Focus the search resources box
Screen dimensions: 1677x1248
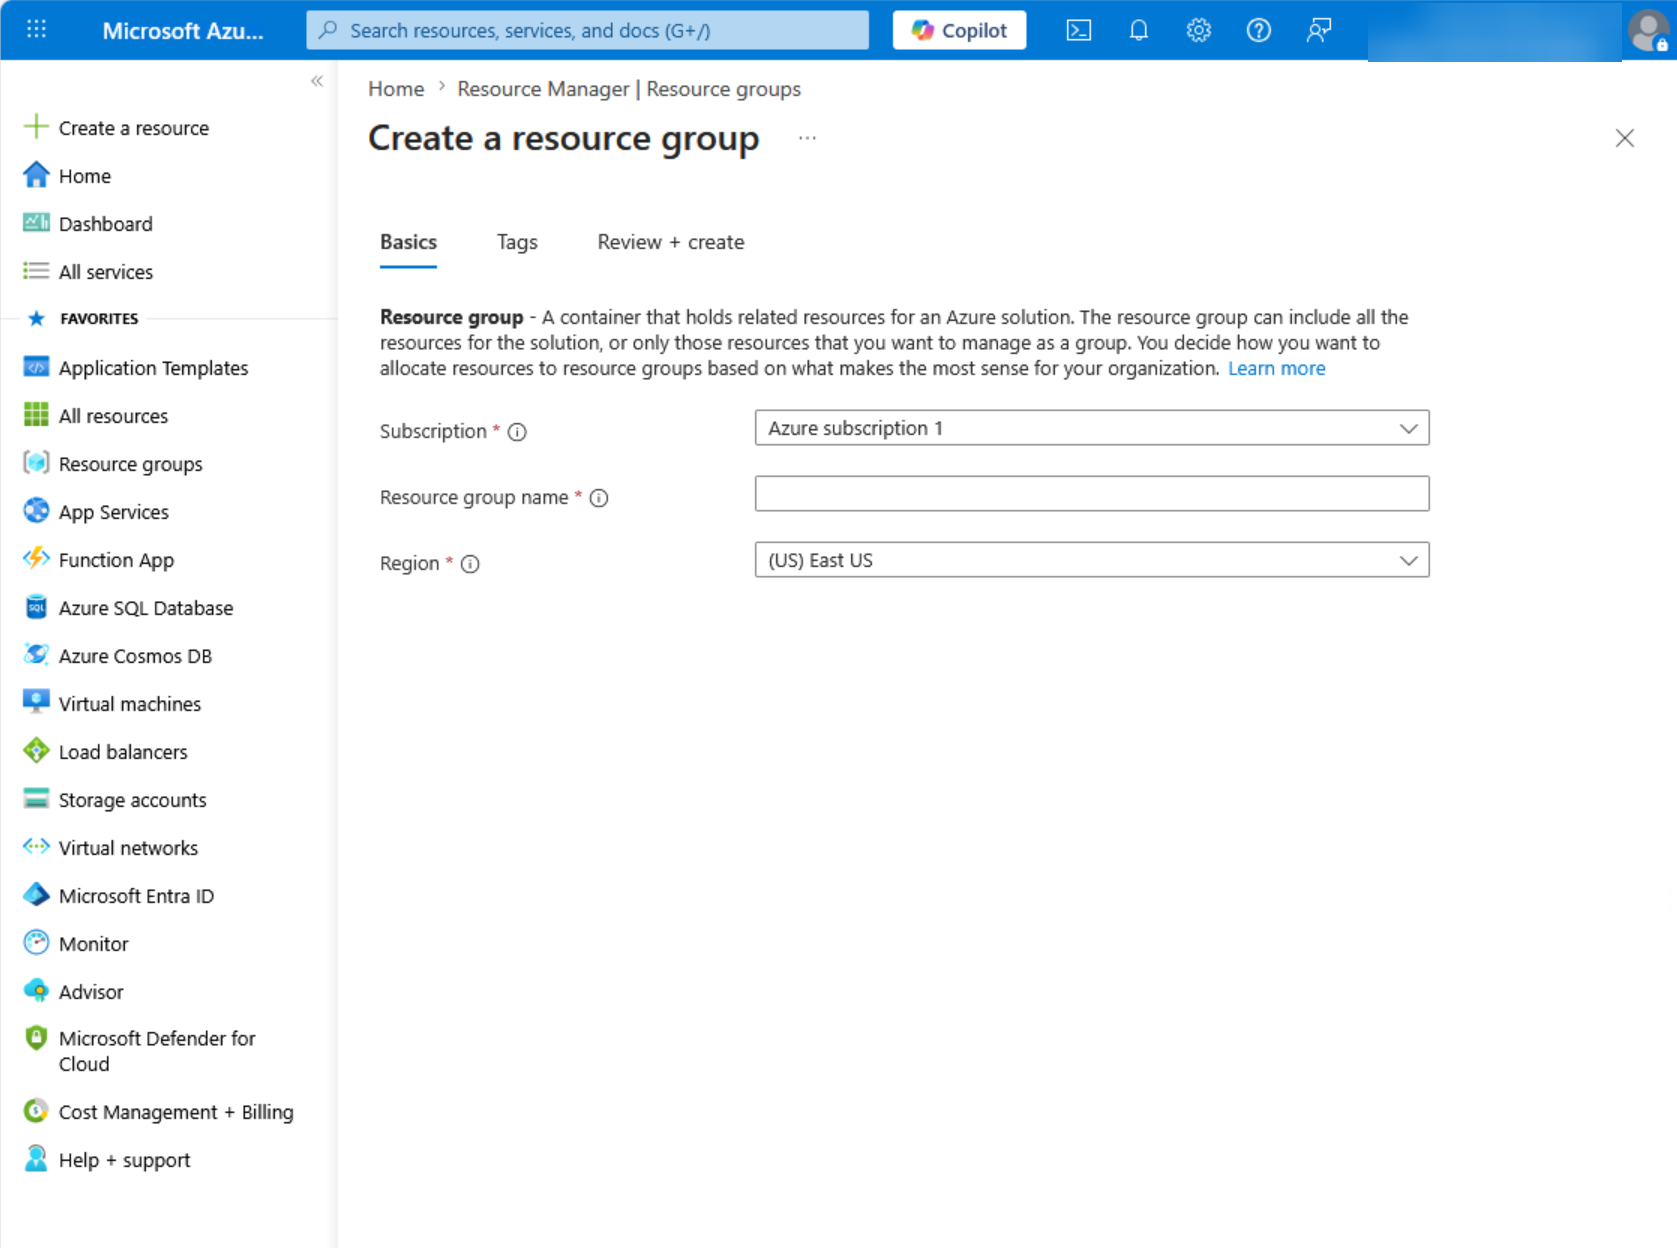pos(588,30)
